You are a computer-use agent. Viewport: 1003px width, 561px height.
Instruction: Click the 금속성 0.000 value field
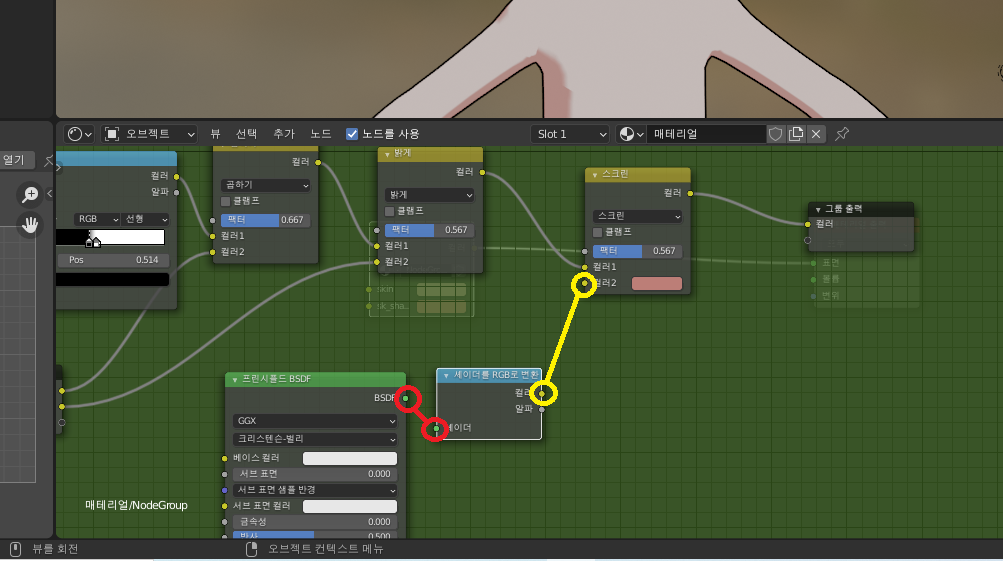tap(315, 522)
